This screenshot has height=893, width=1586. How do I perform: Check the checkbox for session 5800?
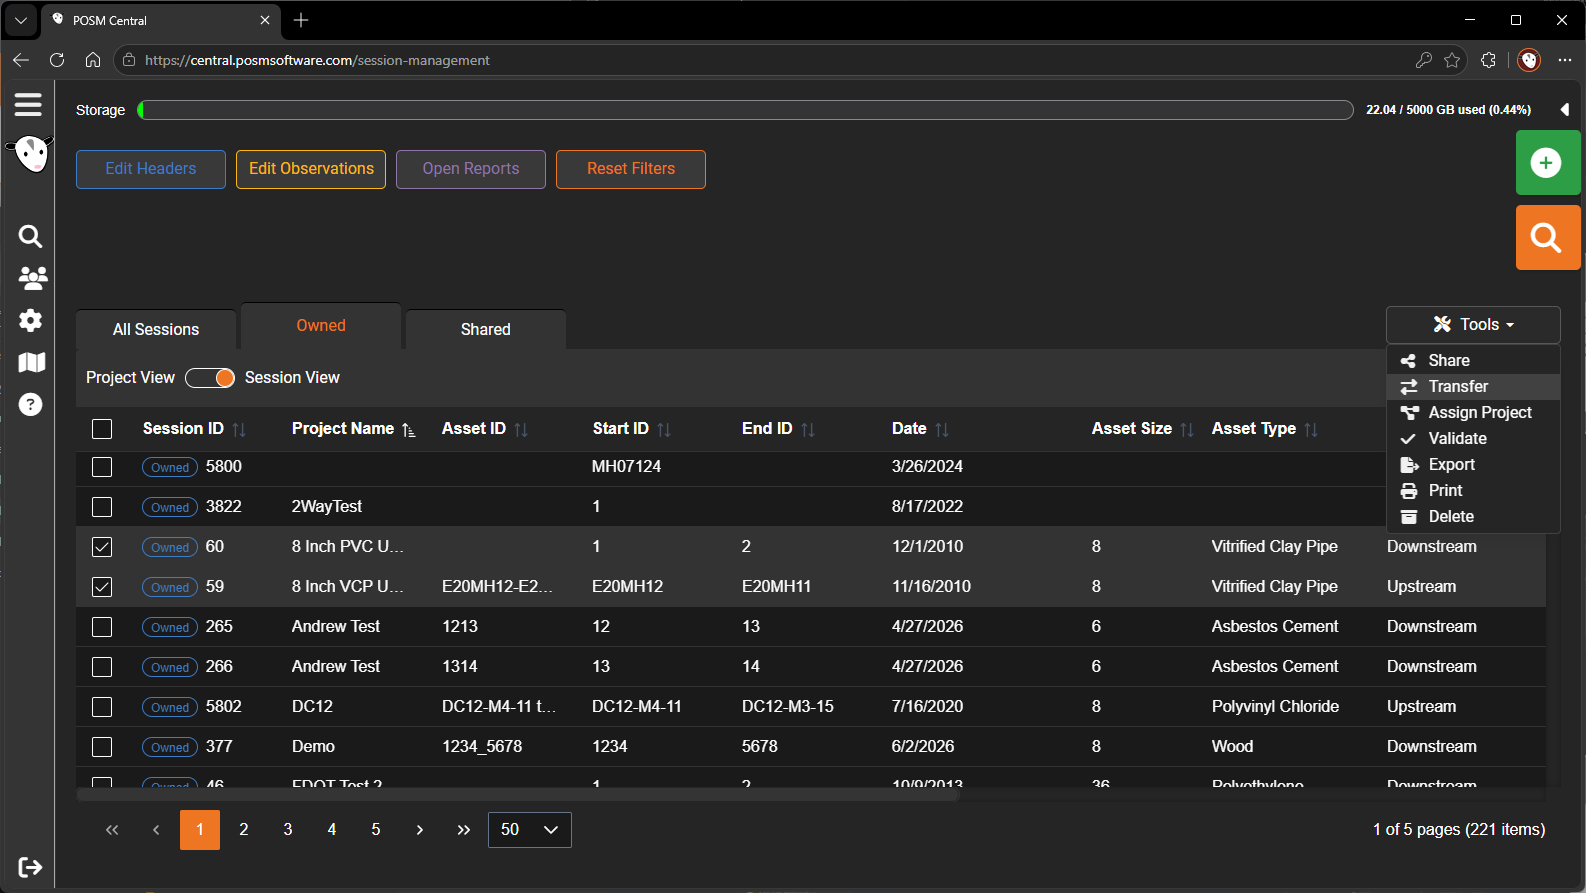102,467
